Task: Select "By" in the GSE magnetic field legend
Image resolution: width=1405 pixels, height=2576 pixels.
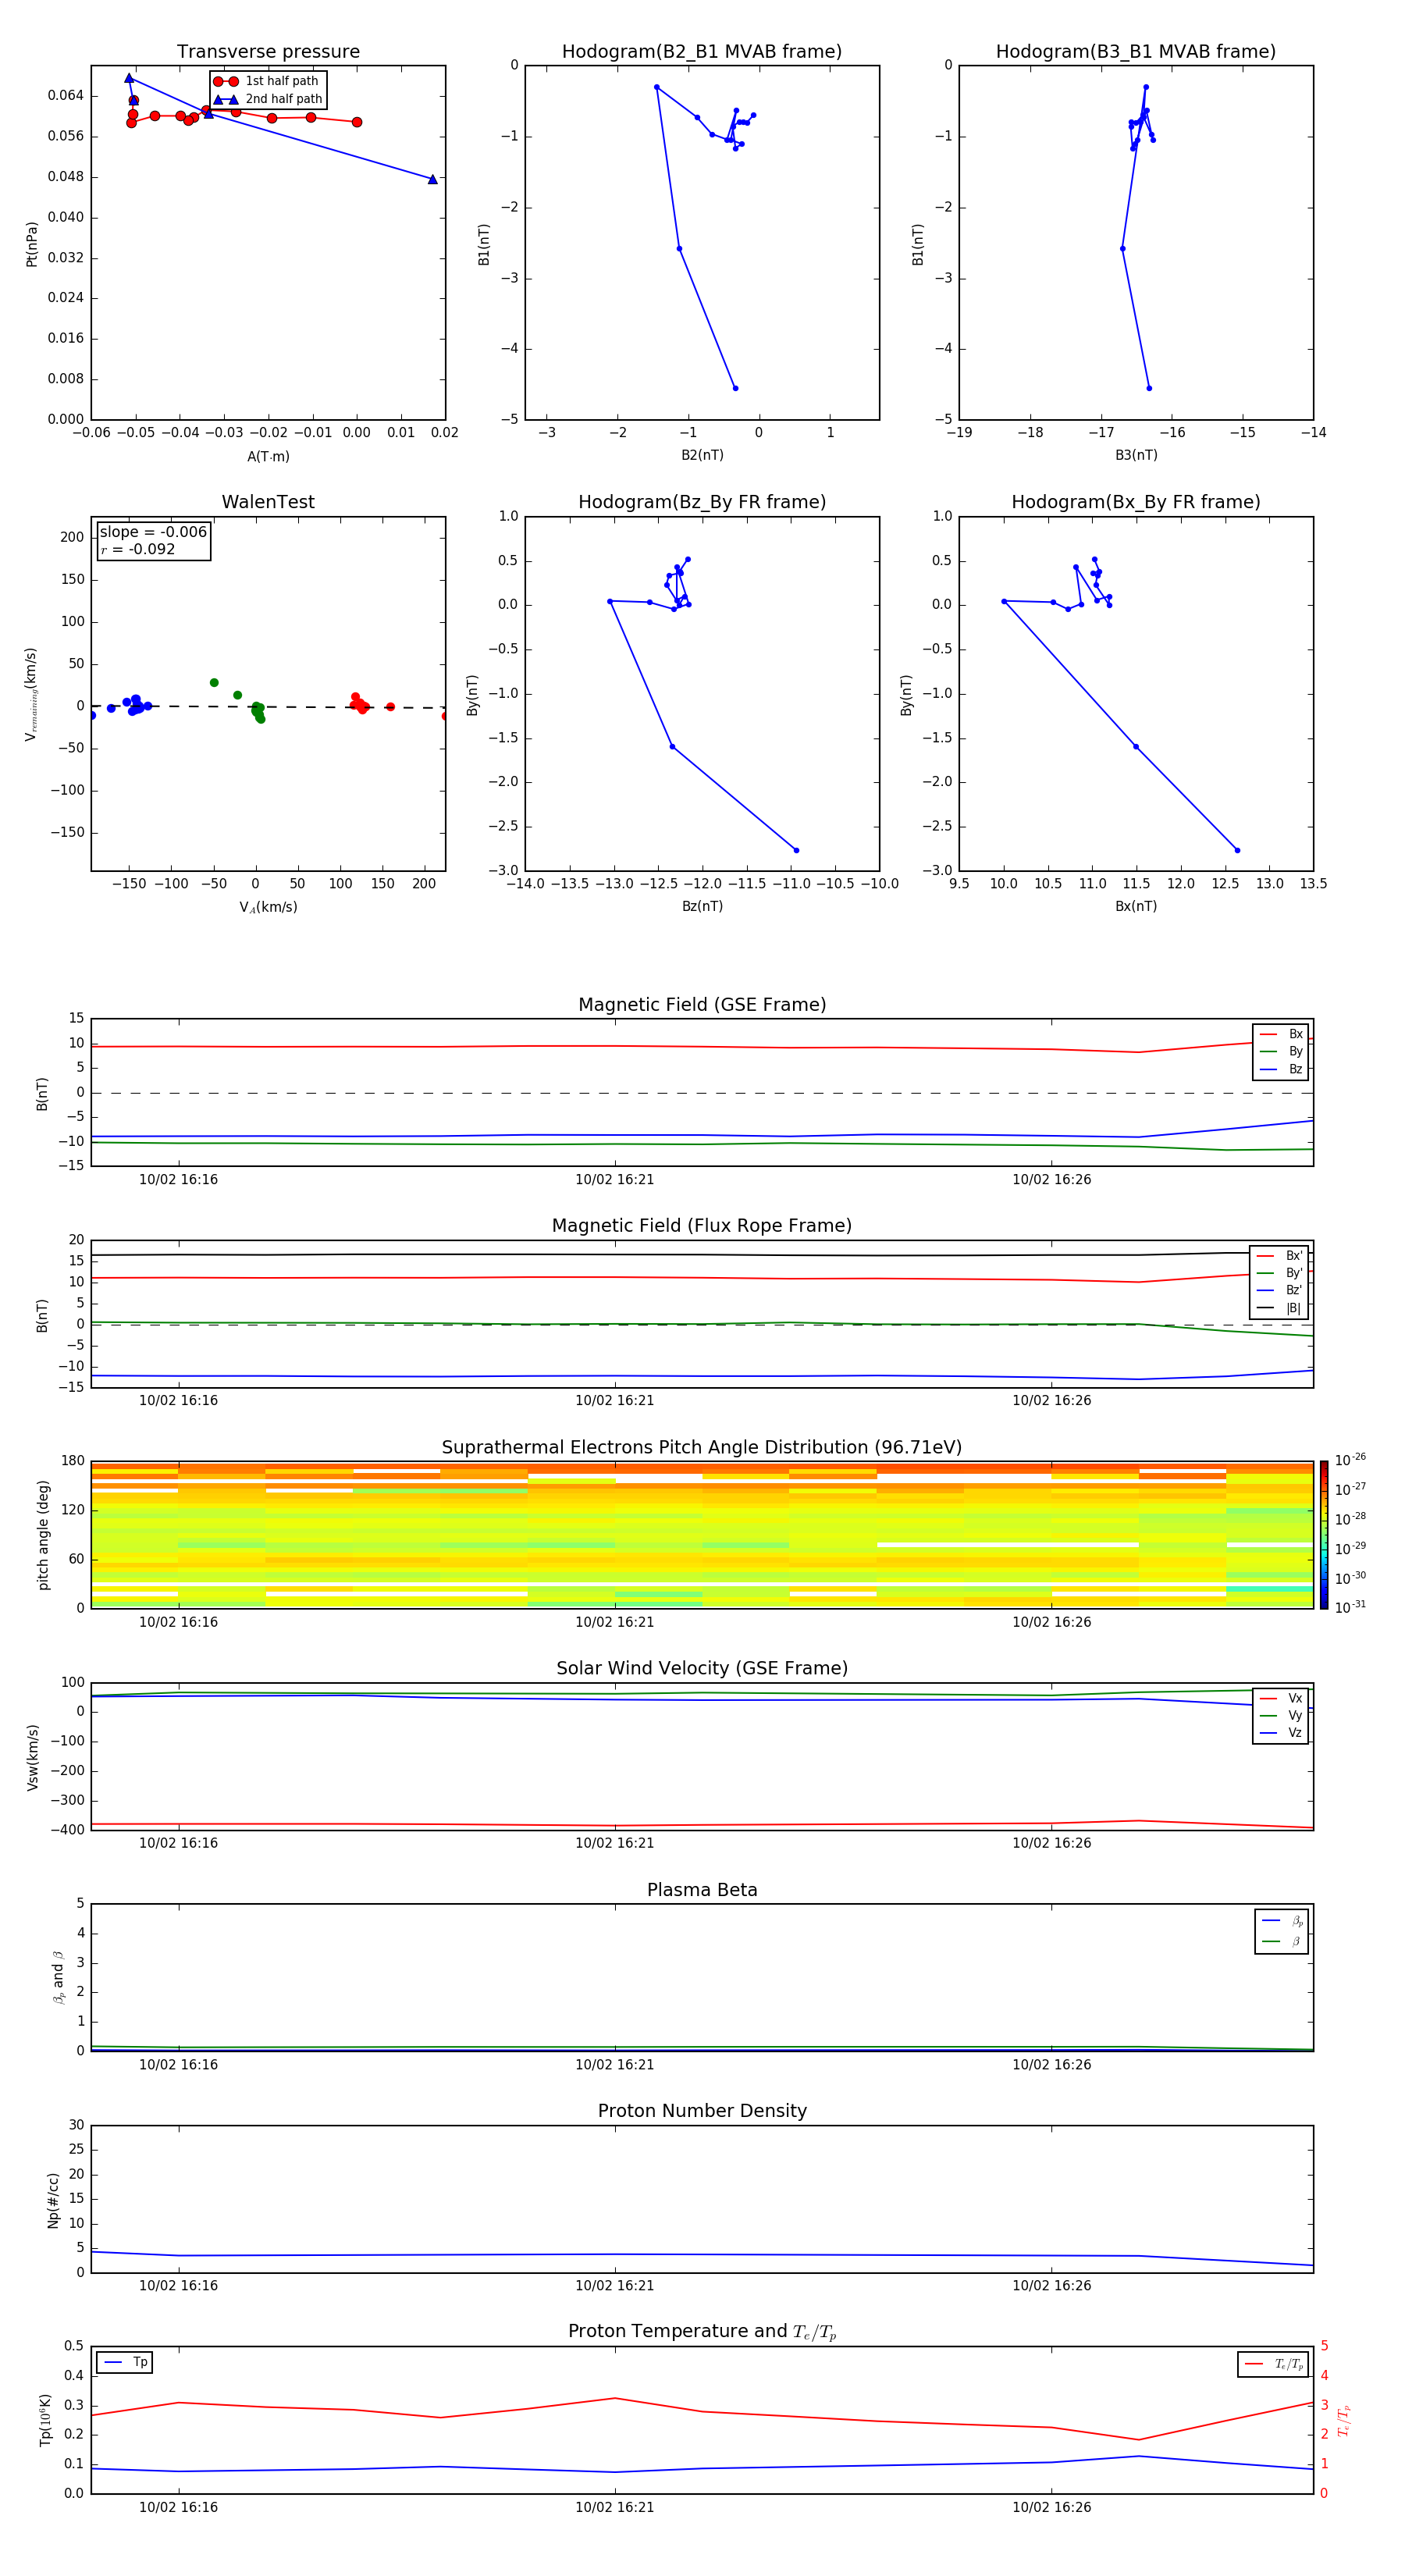Action: 1281,1051
